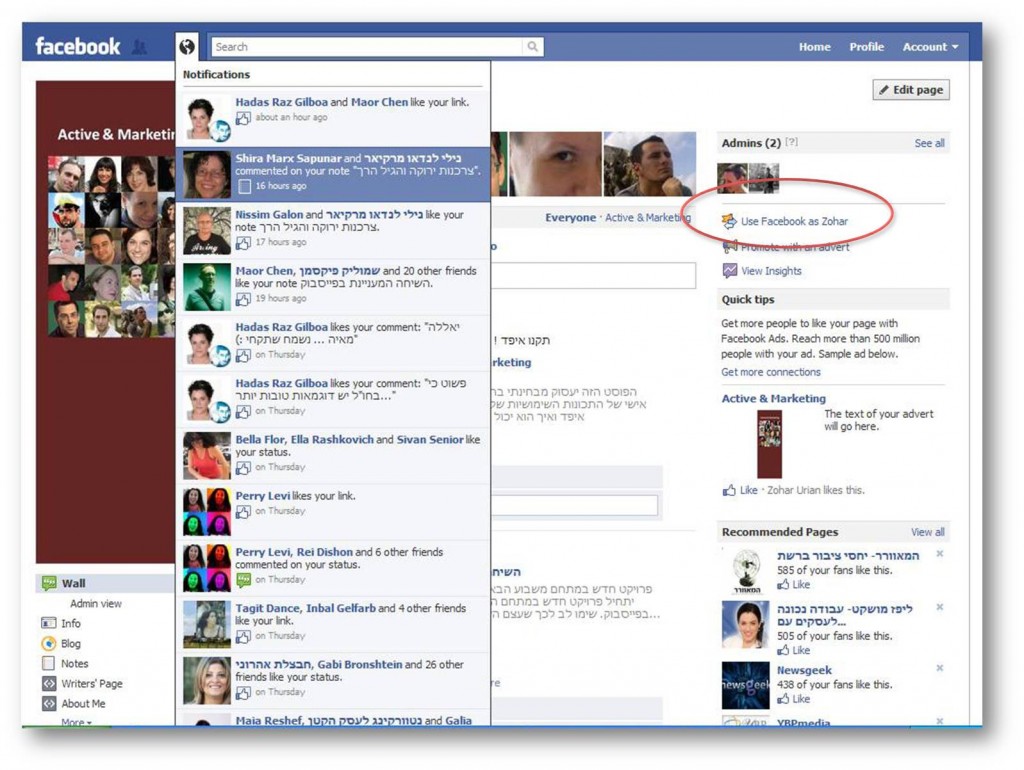Viewport: 1024px width, 770px height.
Task: Dismiss the Newsgeek recommended page
Action: click(x=939, y=668)
